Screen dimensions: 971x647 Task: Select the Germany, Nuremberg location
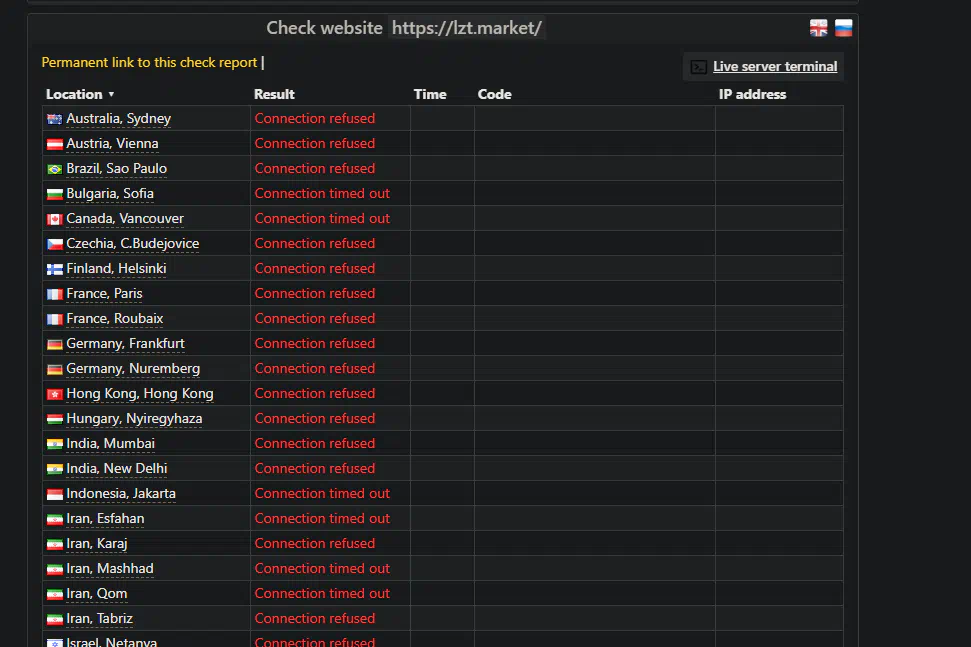[133, 368]
